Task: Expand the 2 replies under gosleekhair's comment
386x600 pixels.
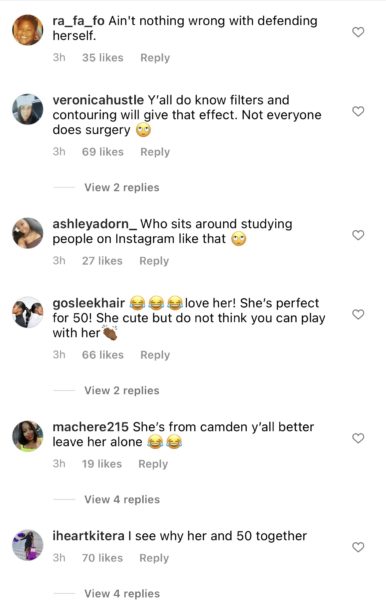Action: 122,391
